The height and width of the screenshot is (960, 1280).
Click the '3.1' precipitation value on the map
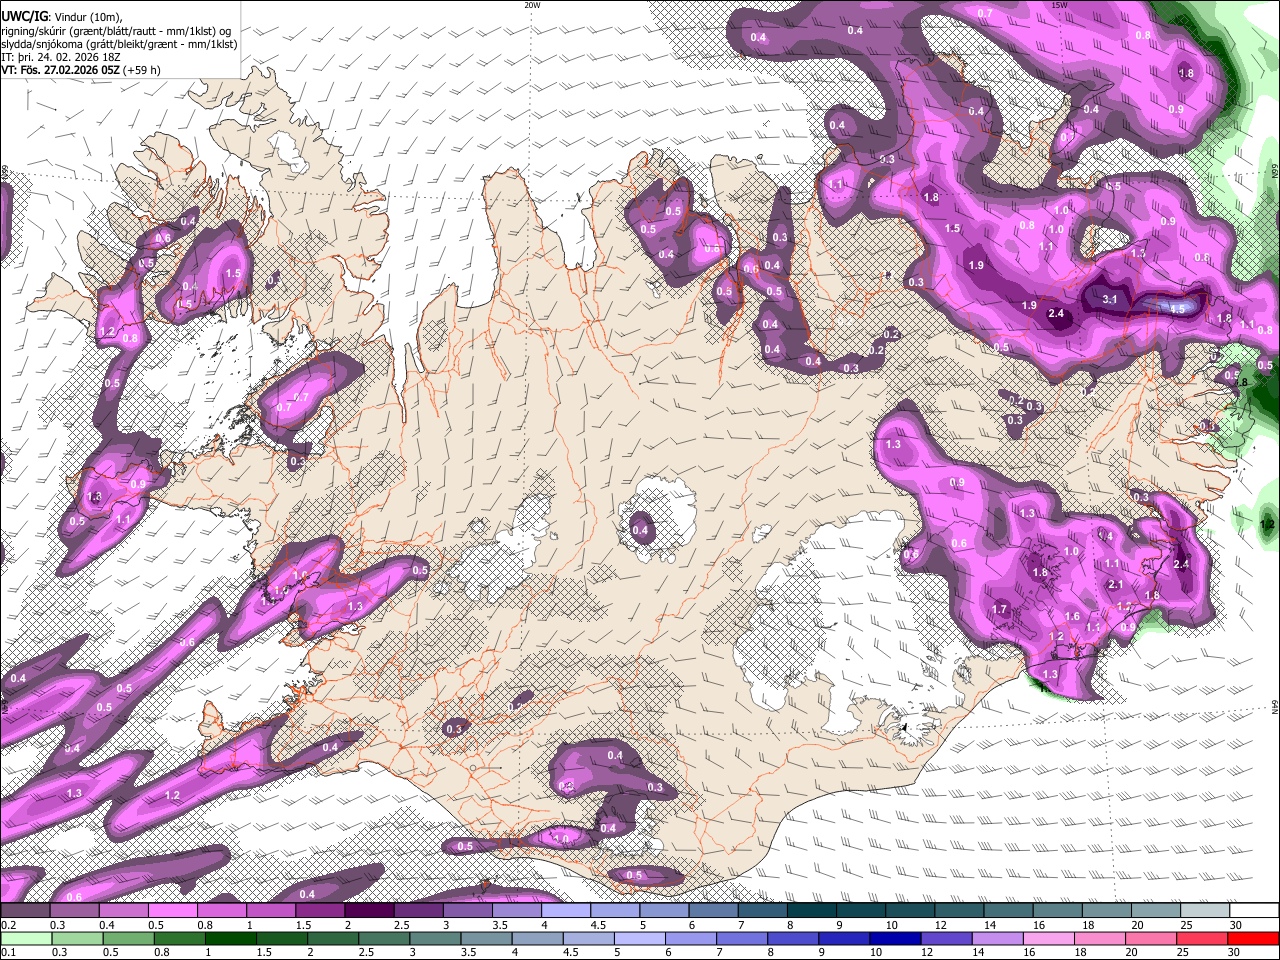point(1110,299)
